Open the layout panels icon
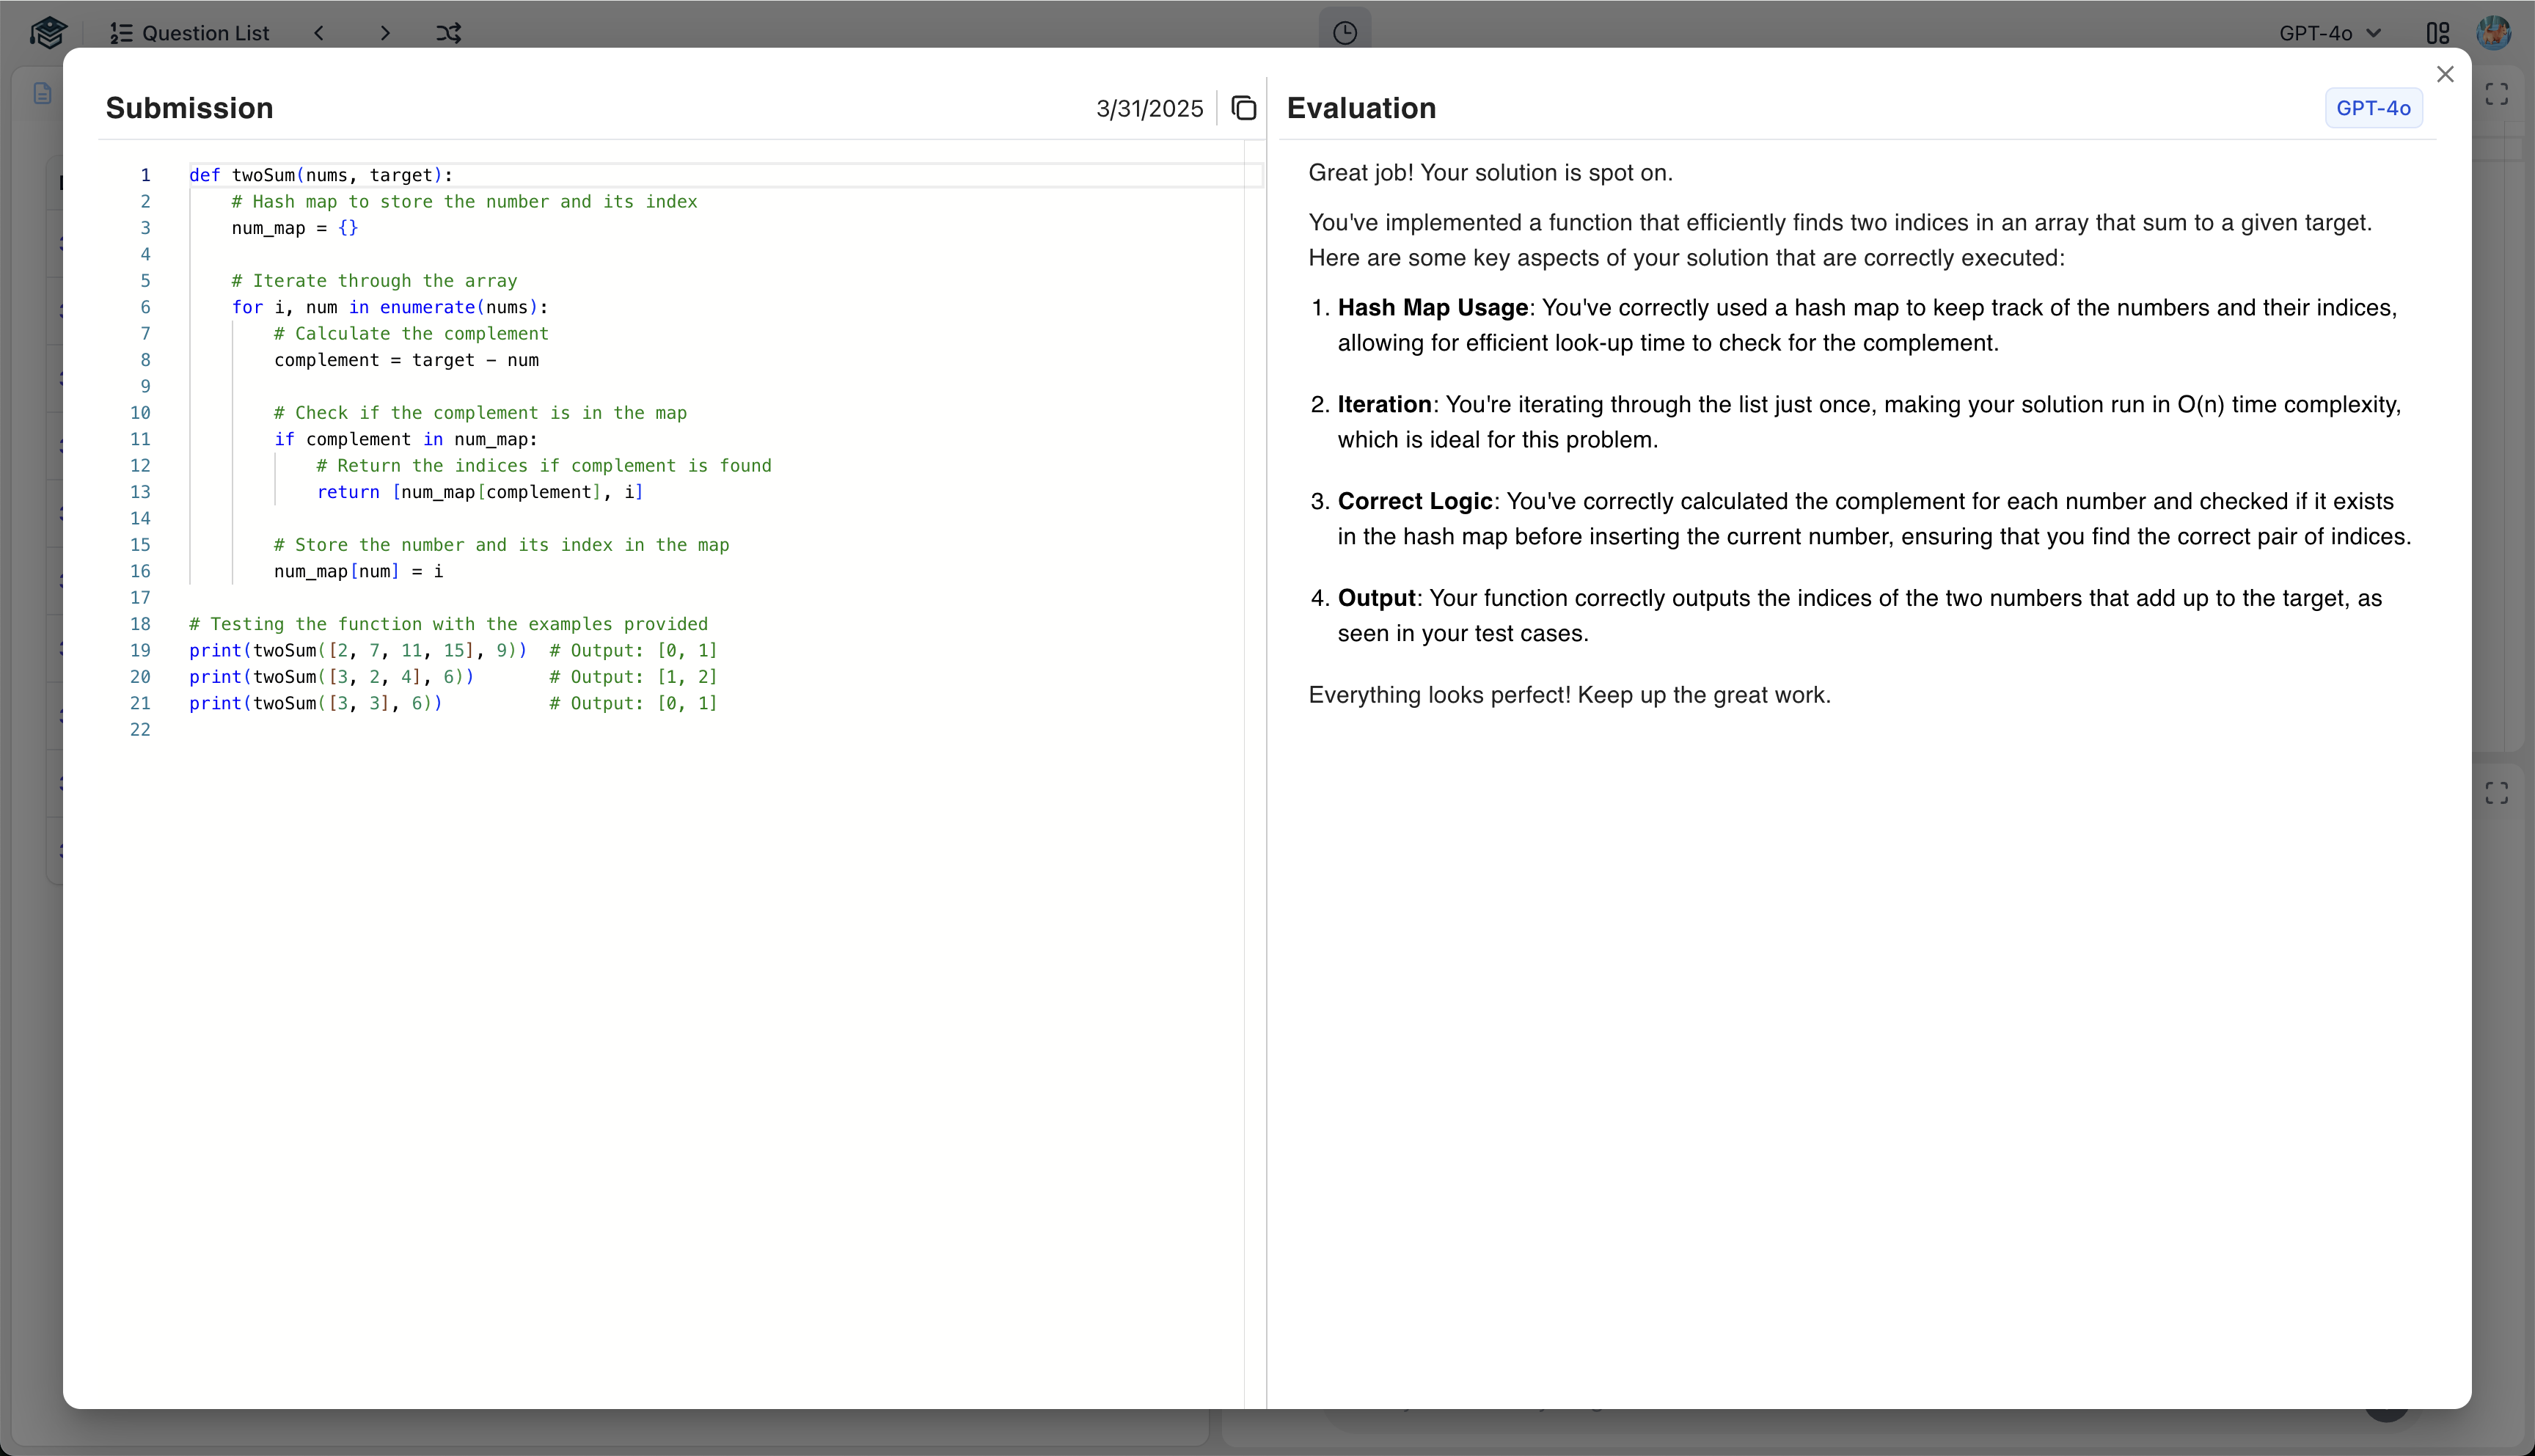The image size is (2535, 1456). [2437, 33]
